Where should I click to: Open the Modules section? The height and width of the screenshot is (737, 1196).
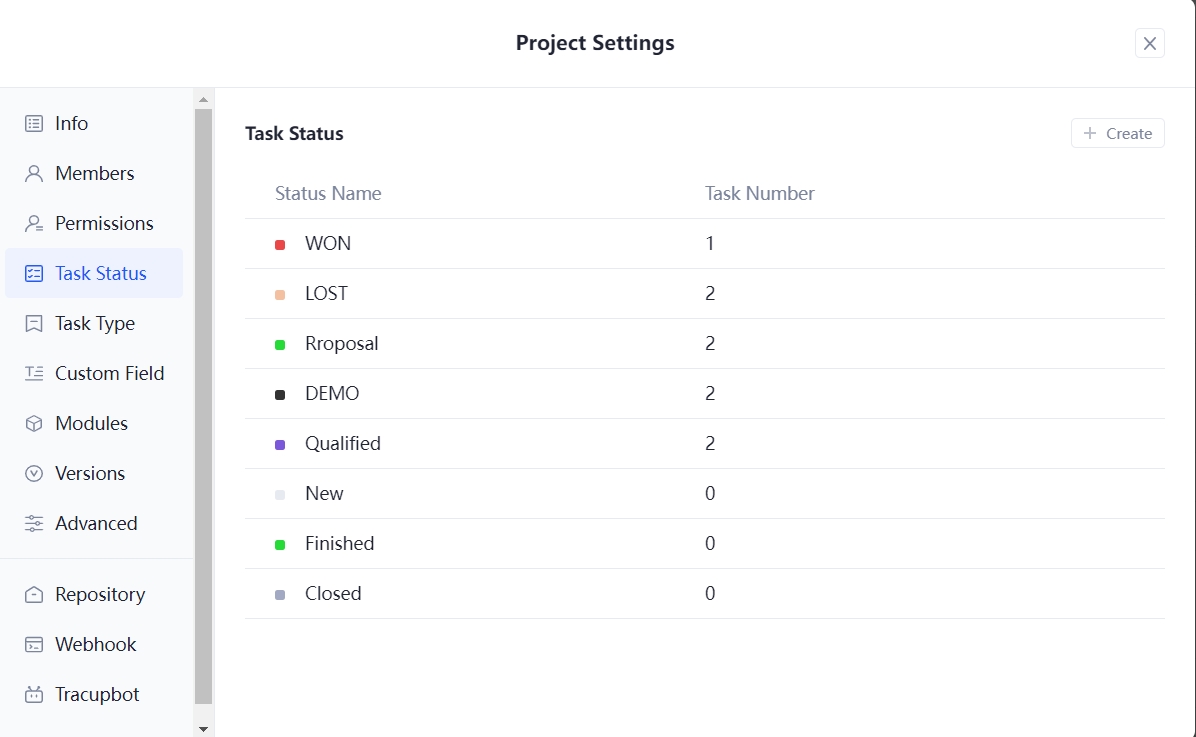(x=91, y=423)
